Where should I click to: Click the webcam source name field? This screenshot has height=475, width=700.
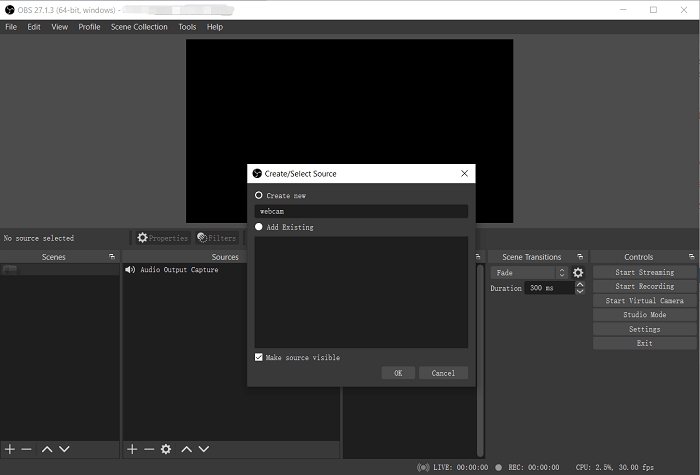(361, 211)
